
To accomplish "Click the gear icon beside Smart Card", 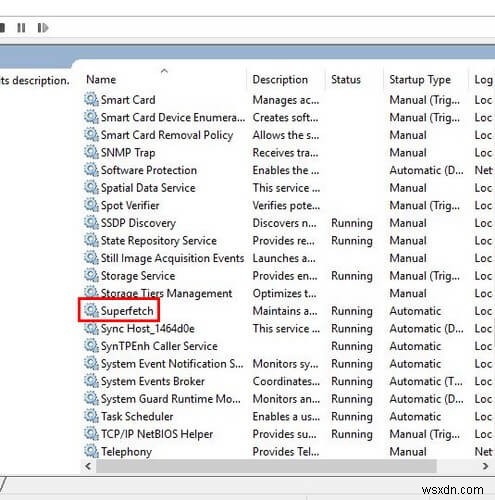I will click(x=91, y=99).
